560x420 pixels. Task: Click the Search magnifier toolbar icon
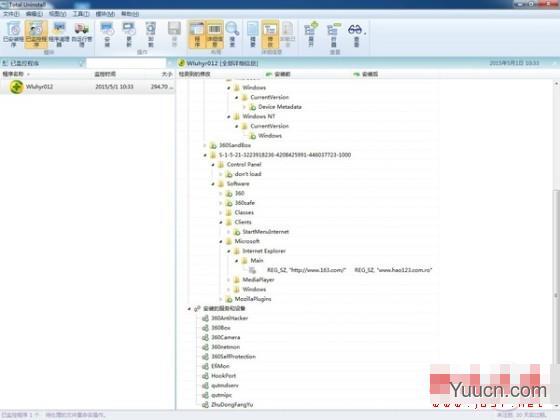click(x=232, y=34)
